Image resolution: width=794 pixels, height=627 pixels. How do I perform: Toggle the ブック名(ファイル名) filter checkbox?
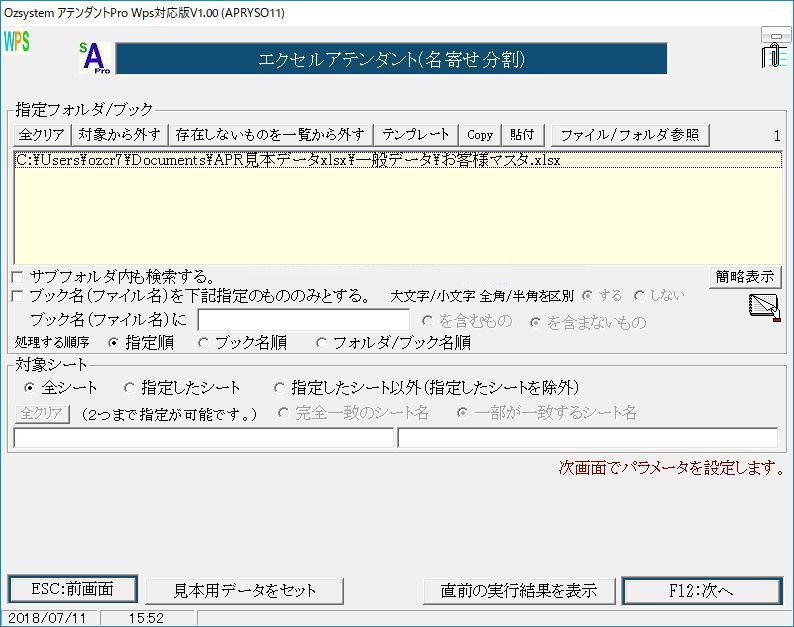[17, 296]
